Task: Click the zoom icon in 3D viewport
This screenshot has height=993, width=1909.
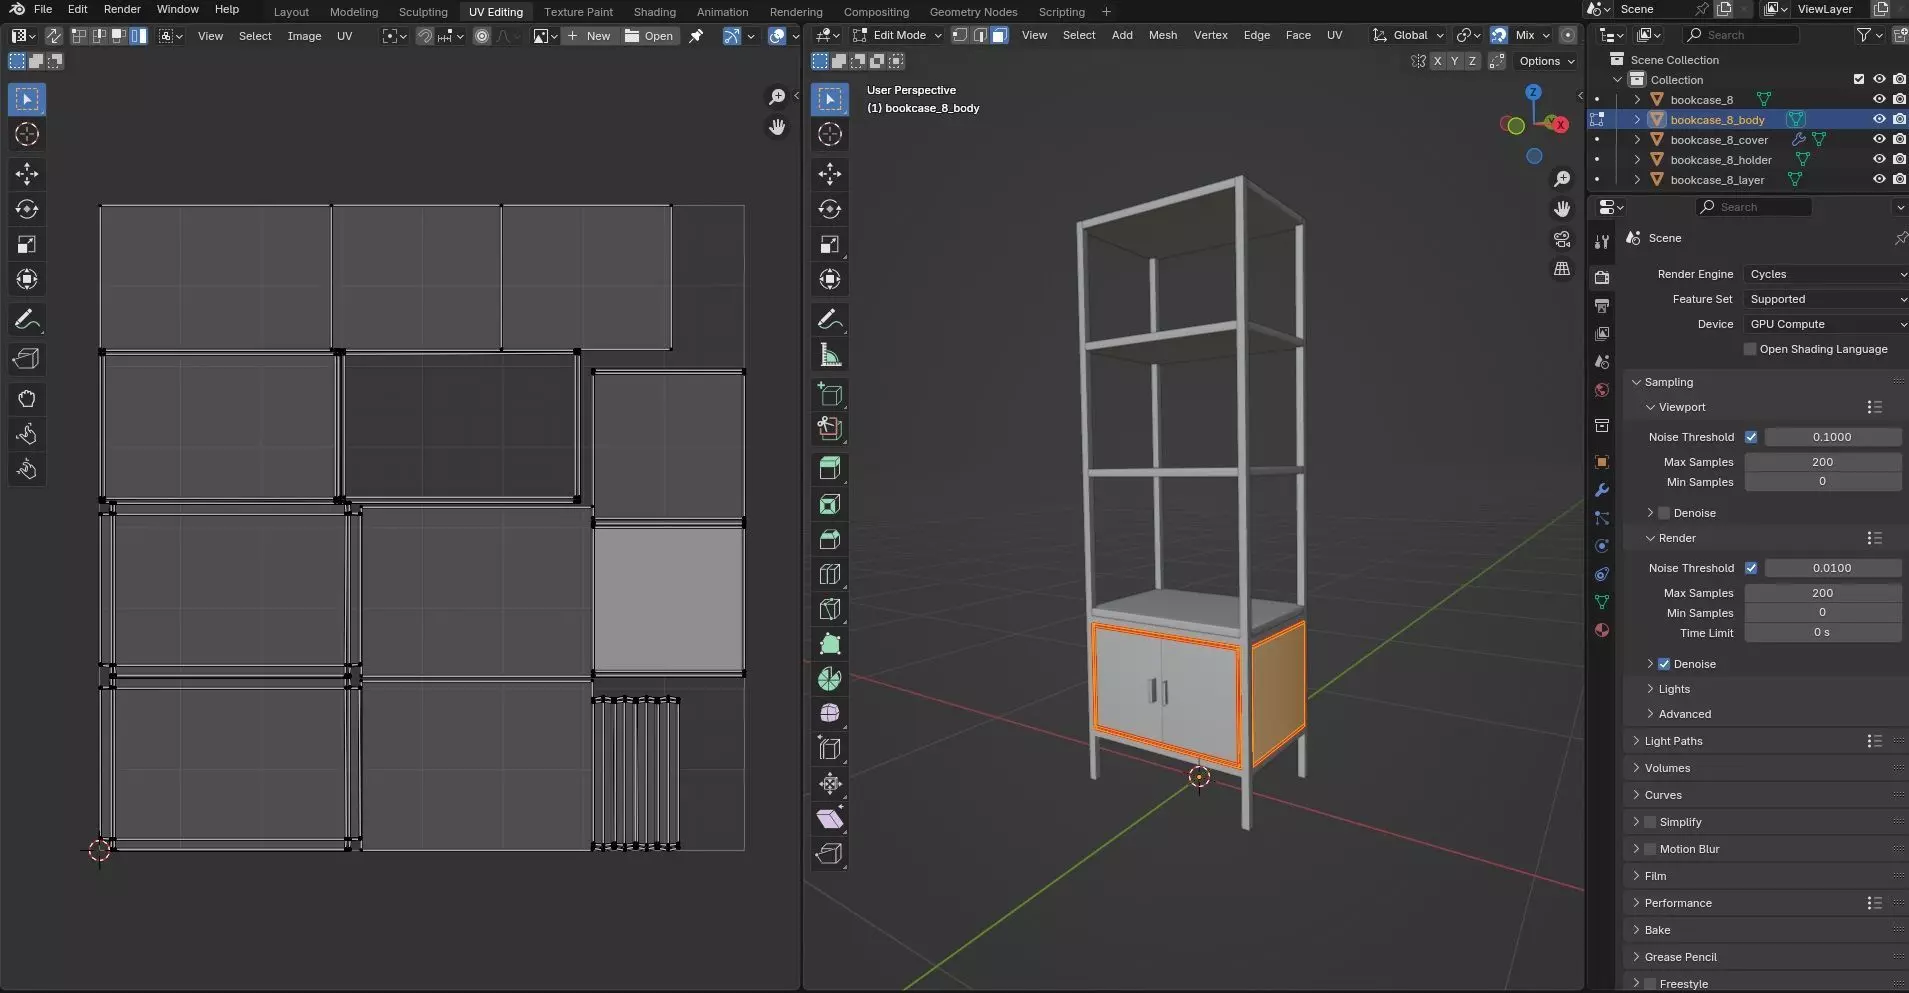Action: point(1562,179)
